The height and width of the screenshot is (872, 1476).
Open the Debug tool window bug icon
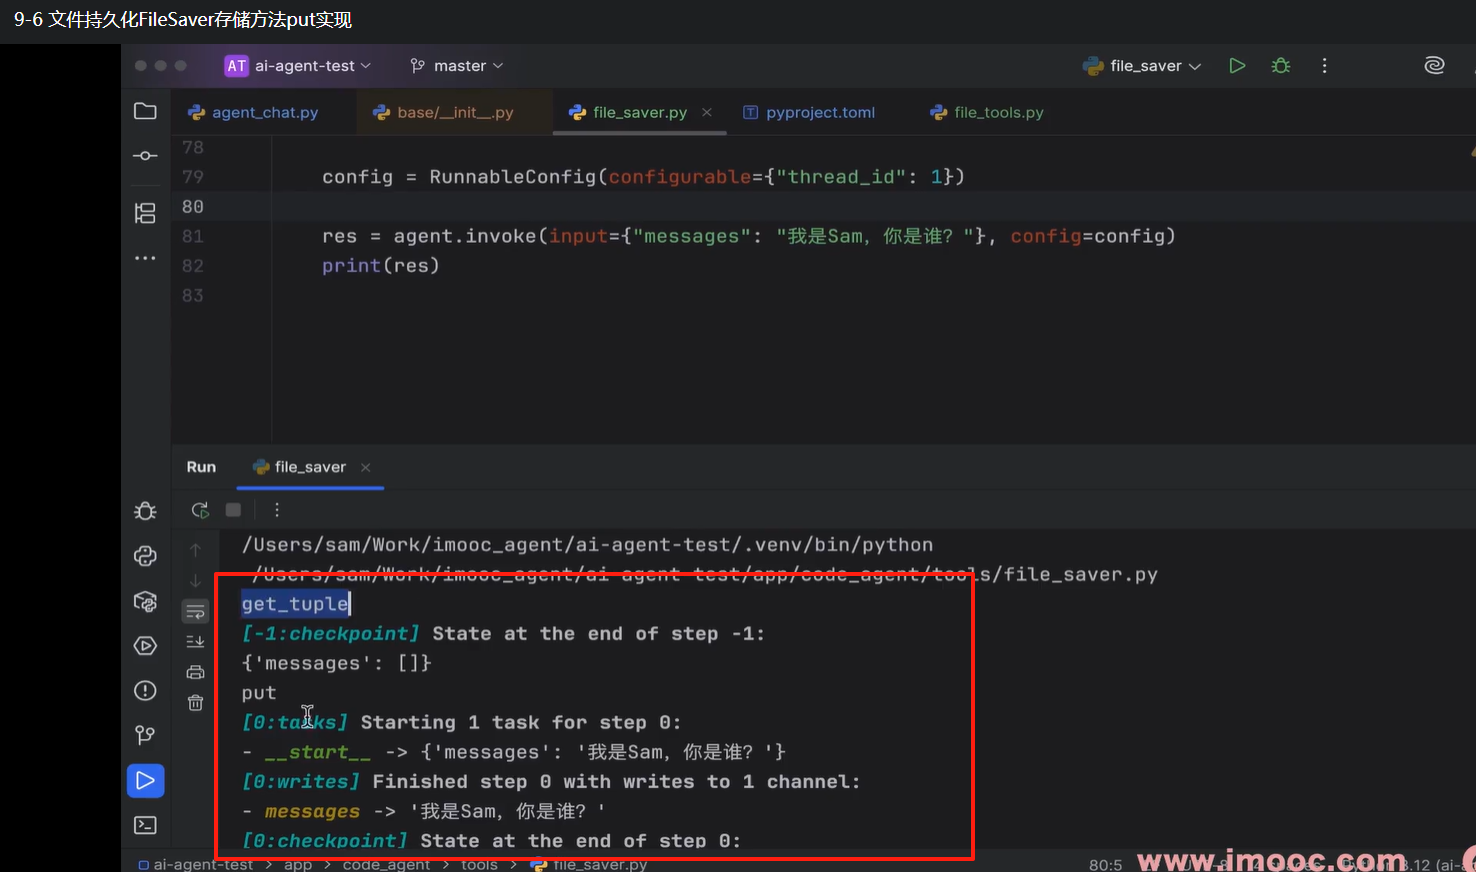pos(145,511)
